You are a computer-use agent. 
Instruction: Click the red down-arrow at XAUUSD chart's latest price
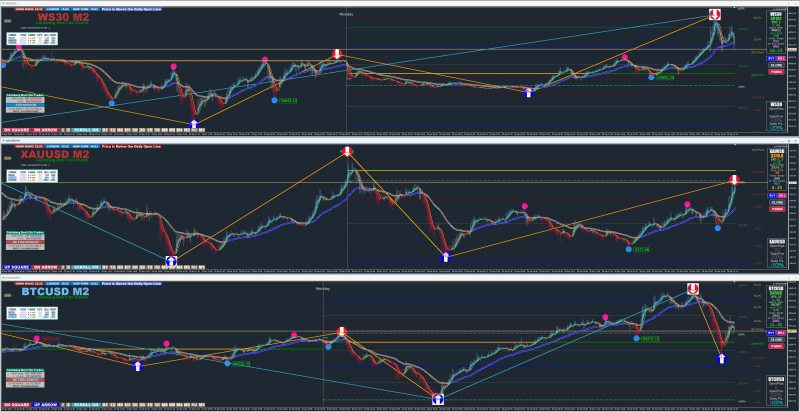(734, 179)
